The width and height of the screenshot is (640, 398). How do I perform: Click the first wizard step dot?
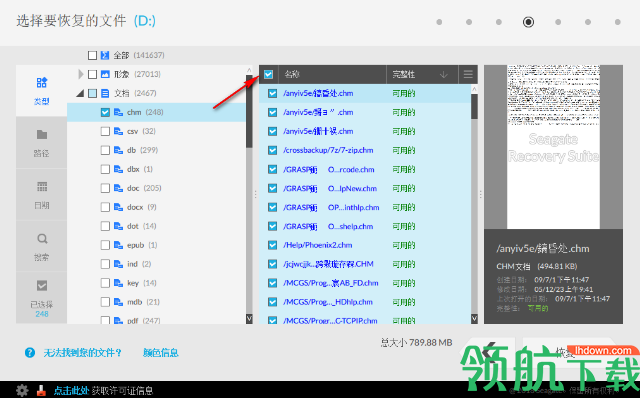click(439, 22)
